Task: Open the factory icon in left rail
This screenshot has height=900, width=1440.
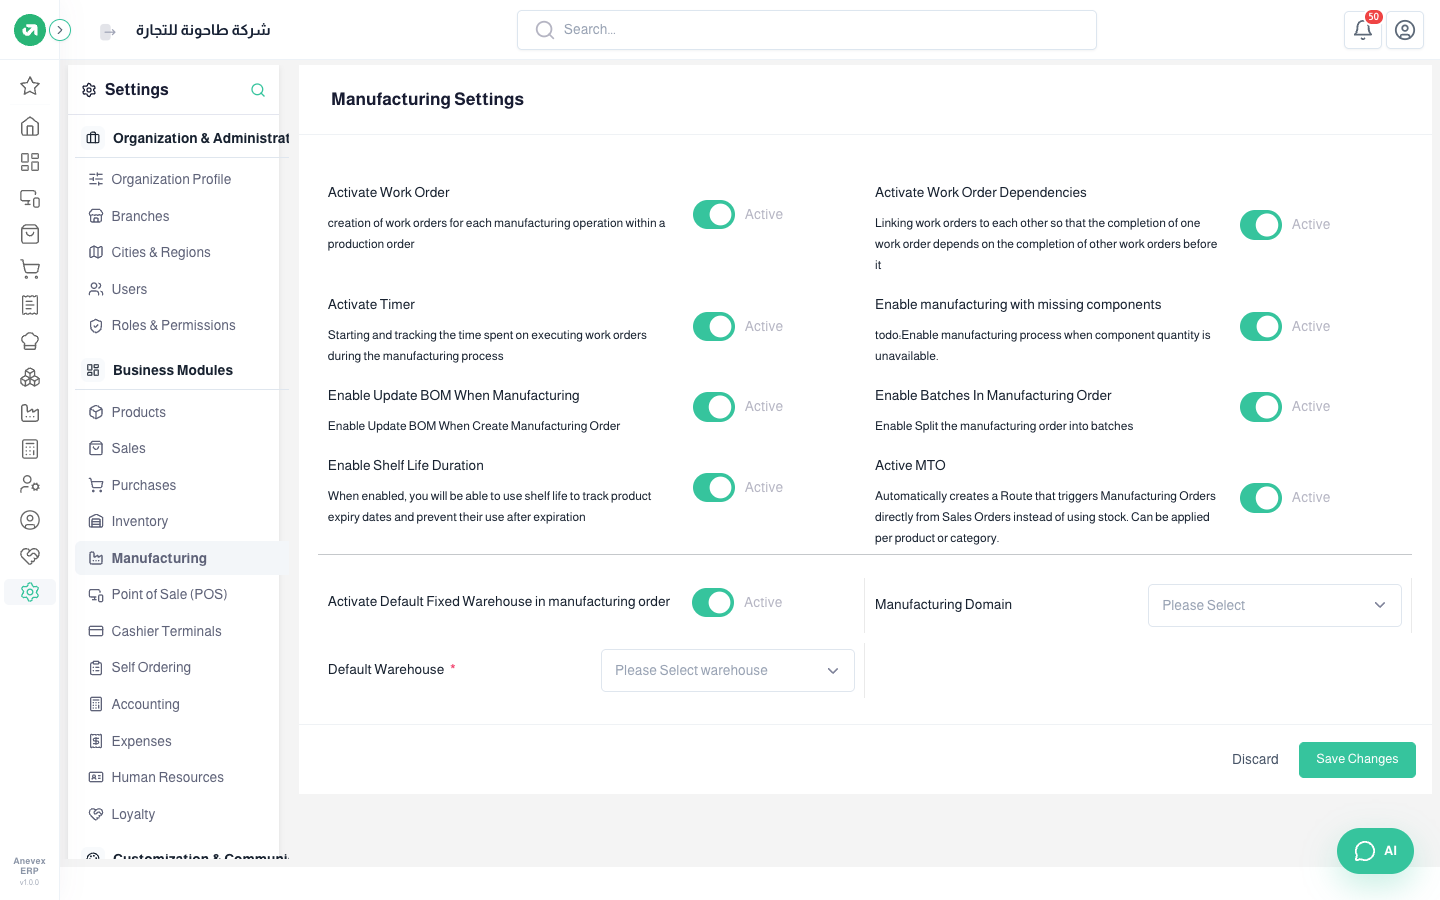Action: (x=30, y=413)
